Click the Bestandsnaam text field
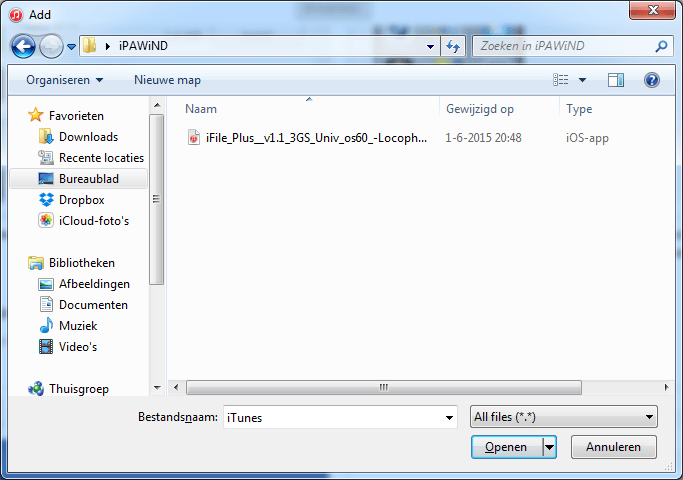Image resolution: width=683 pixels, height=480 pixels. 334,418
